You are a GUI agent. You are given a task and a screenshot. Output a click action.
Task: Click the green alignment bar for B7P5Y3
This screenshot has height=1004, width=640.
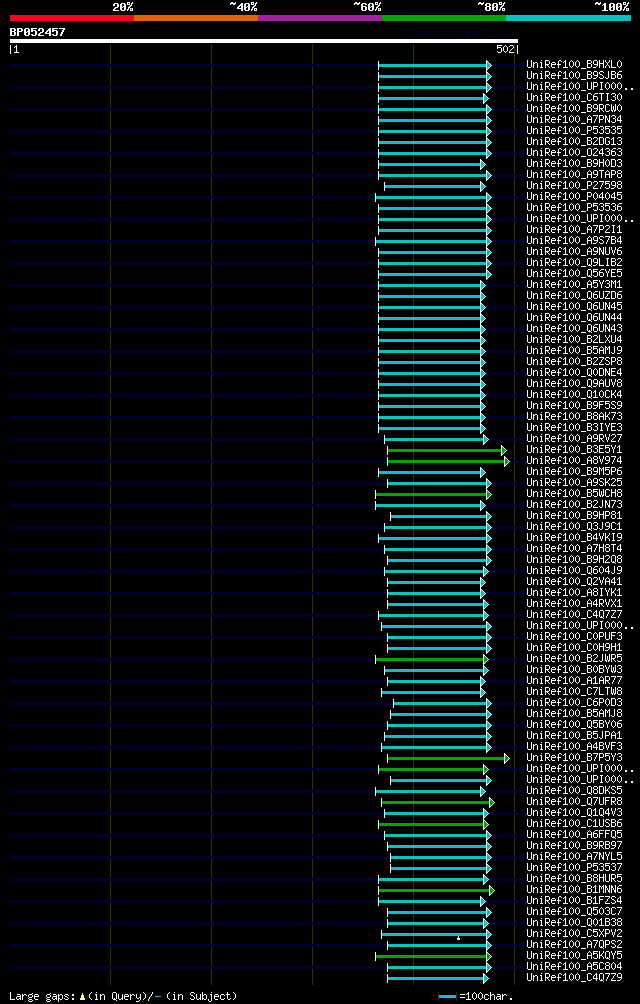[448, 758]
